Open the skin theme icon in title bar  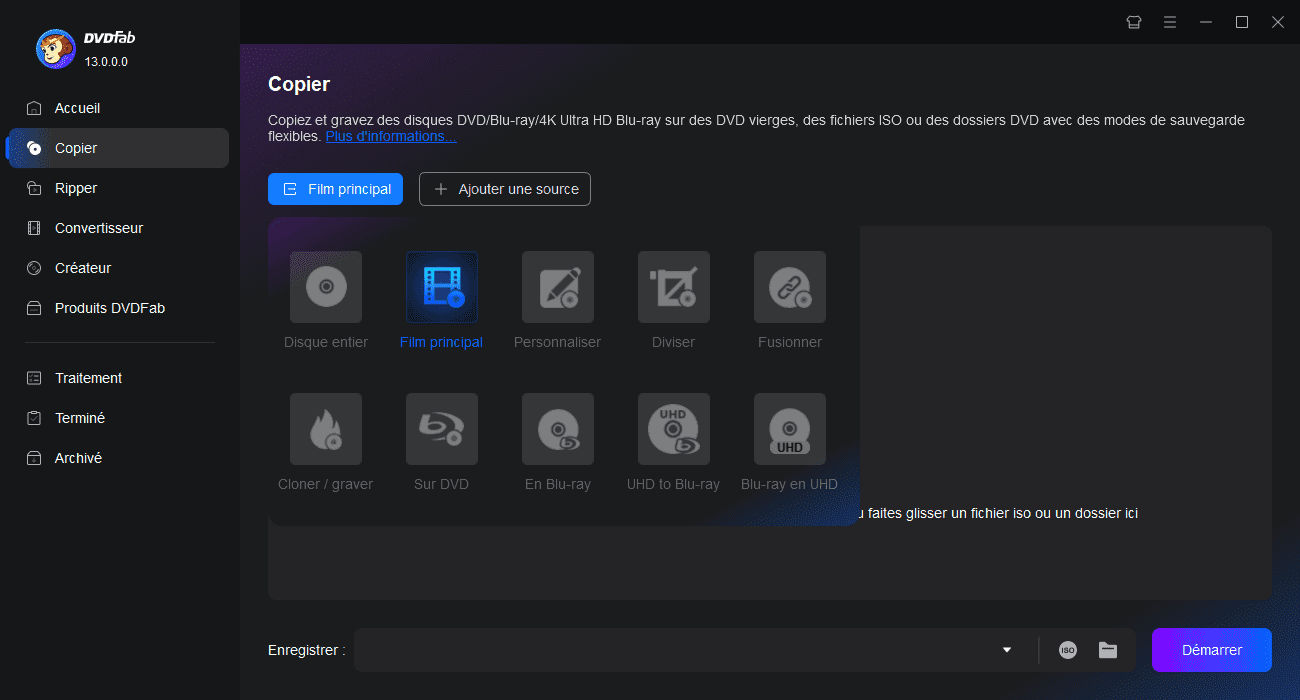click(1134, 22)
